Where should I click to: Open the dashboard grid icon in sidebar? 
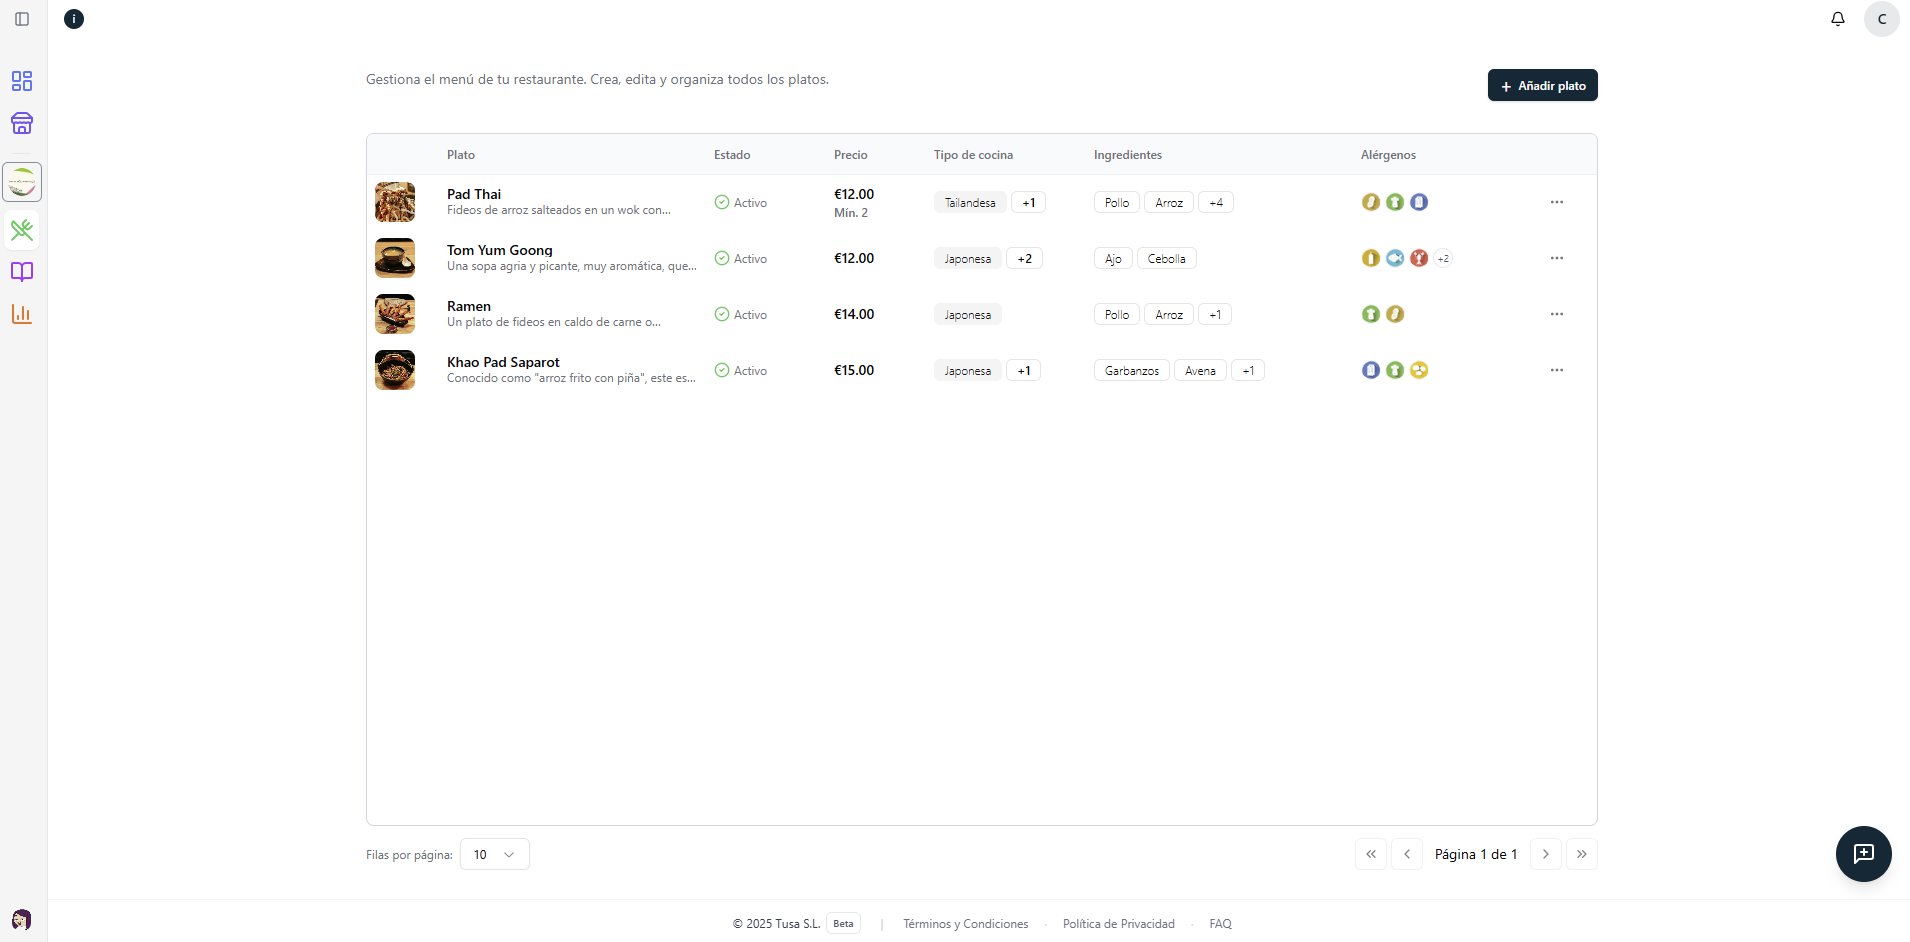coord(22,81)
